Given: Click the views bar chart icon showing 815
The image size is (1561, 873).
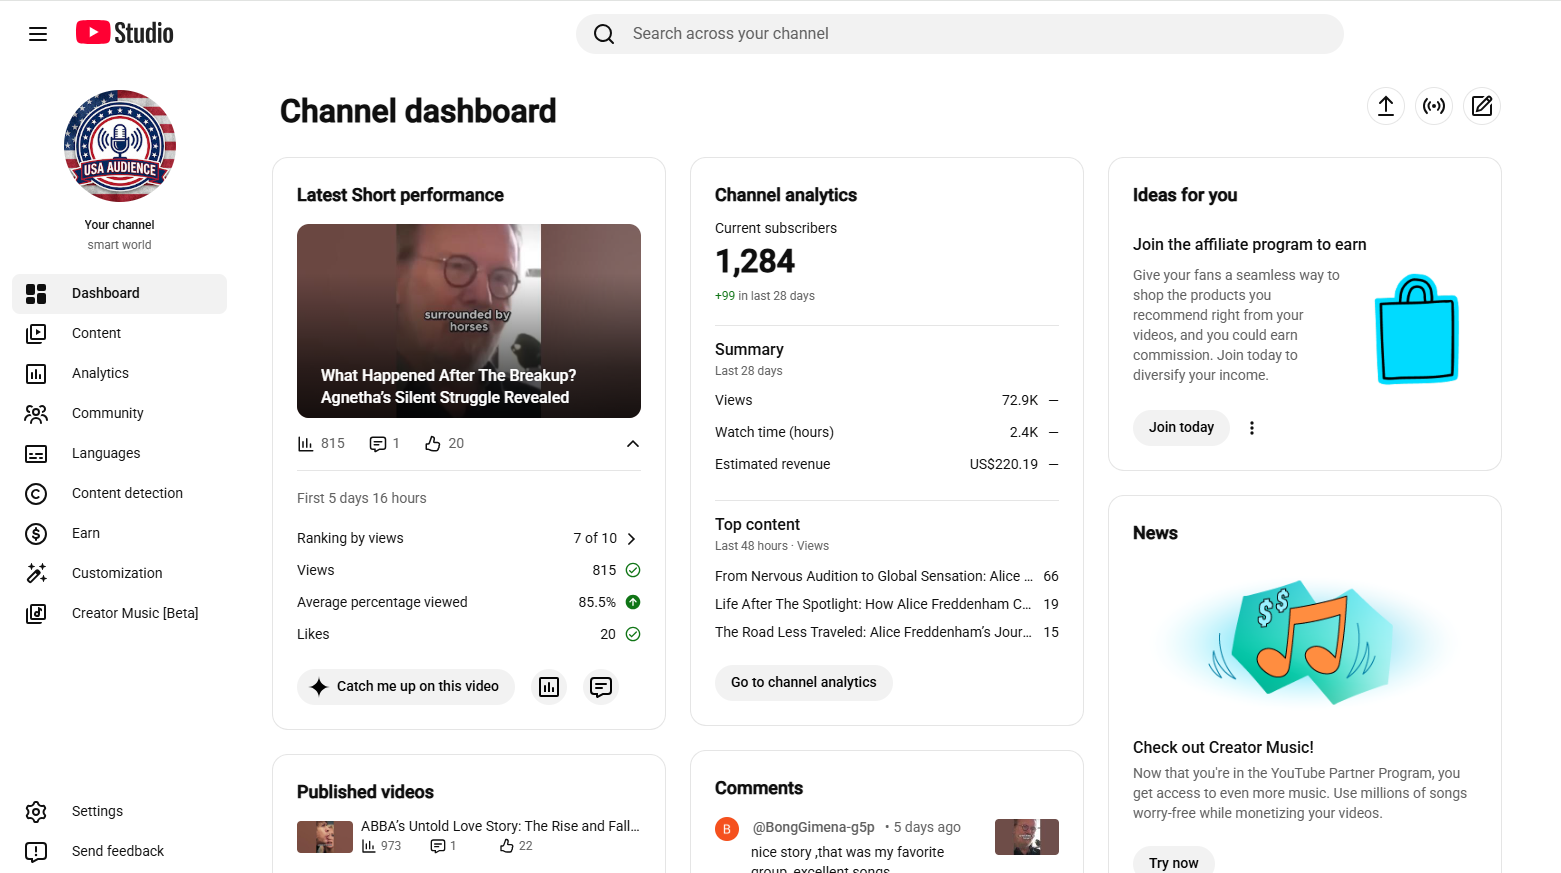Looking at the screenshot, I should (x=306, y=444).
